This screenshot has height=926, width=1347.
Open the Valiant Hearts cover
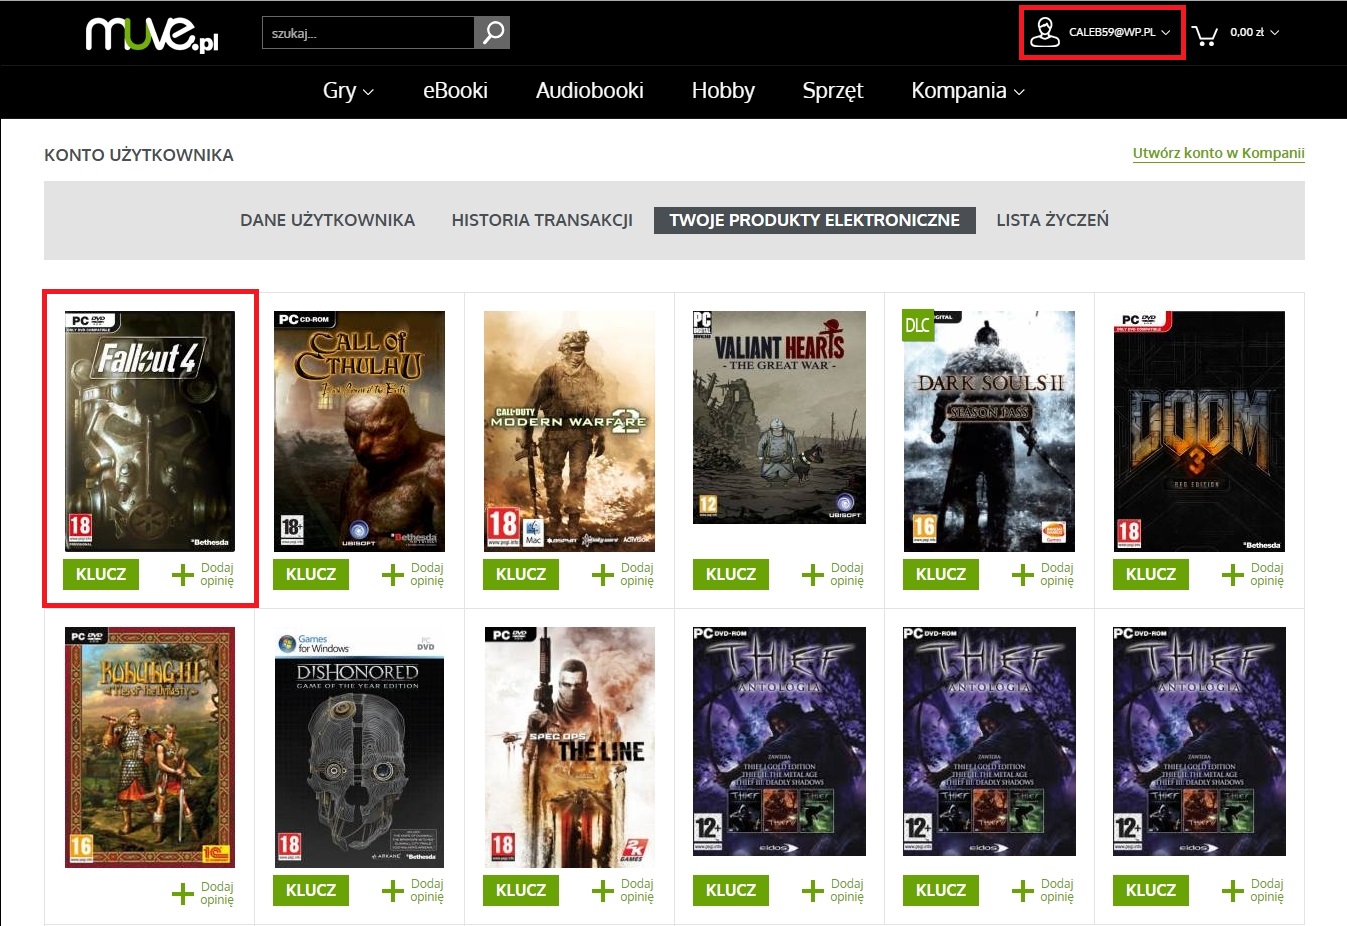point(780,417)
